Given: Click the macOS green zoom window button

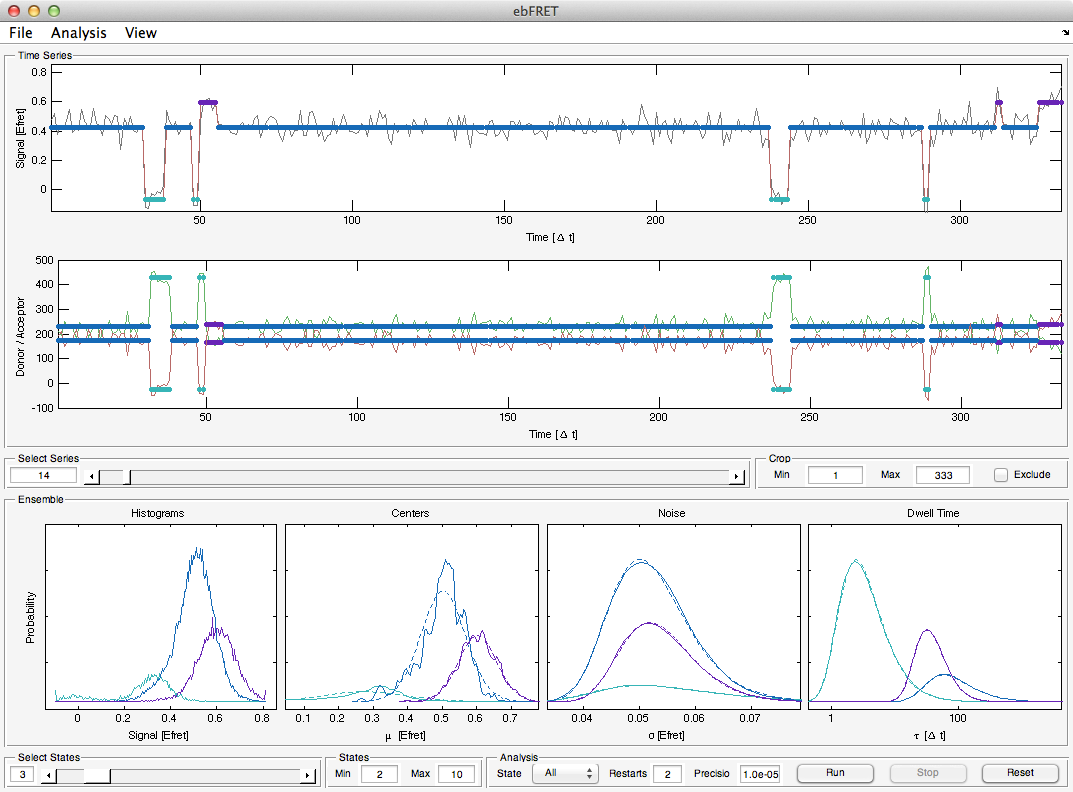Looking at the screenshot, I should (54, 11).
